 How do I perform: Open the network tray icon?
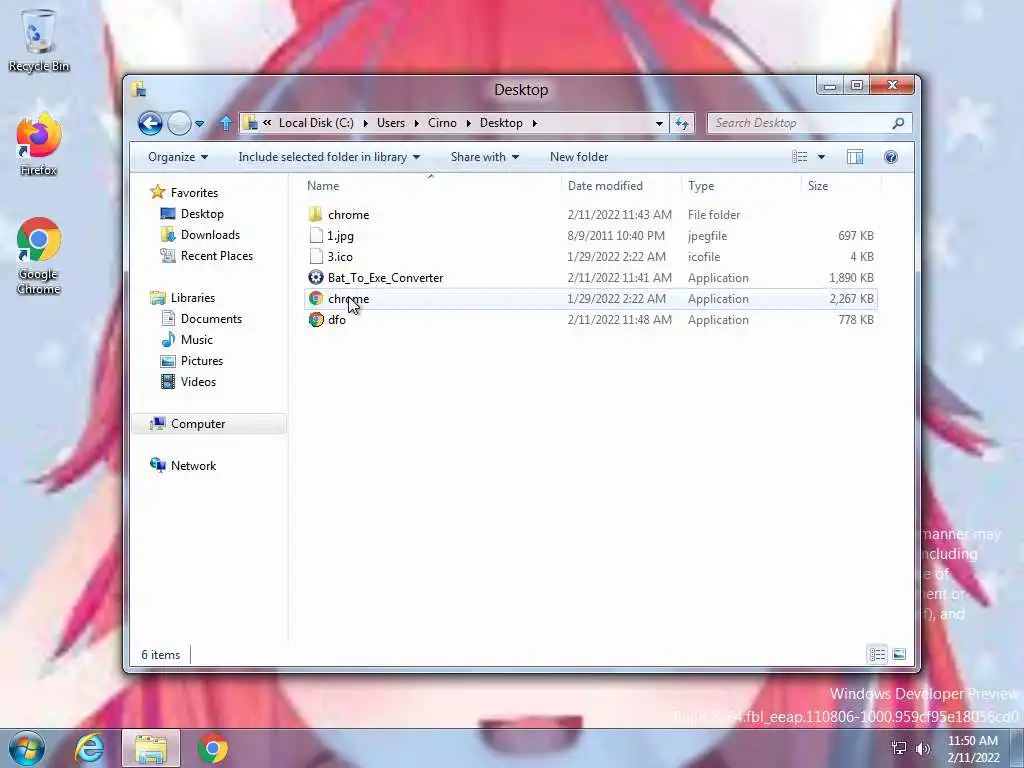[x=899, y=748]
